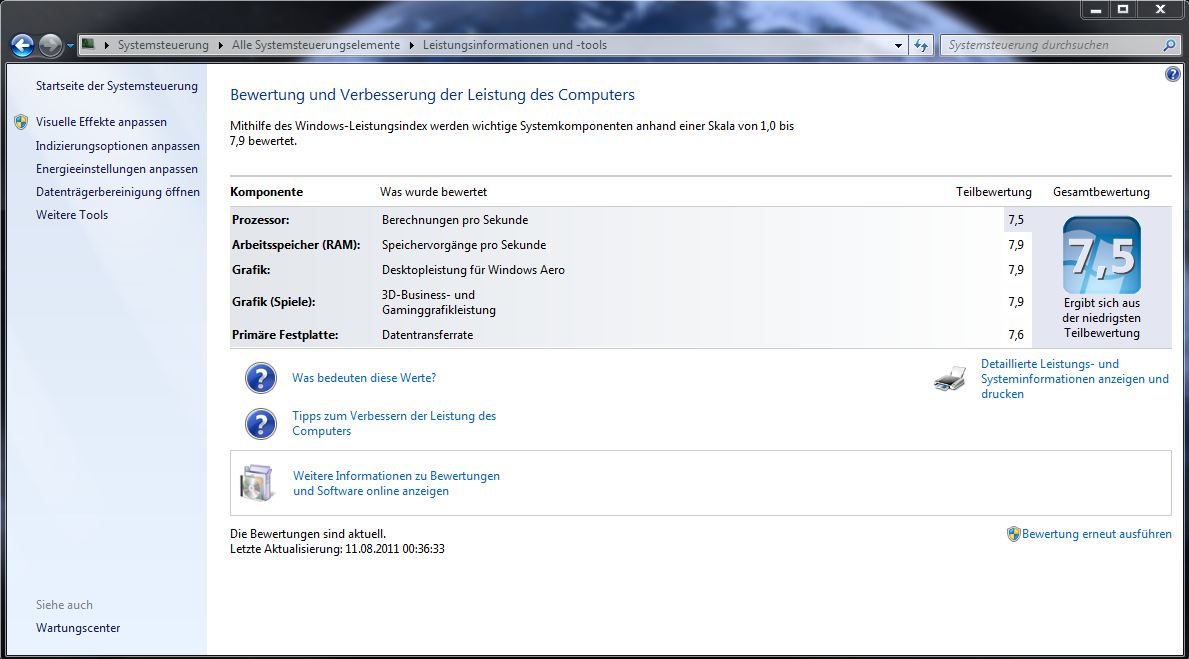
Task: Run Bewertung erneut ausführen
Action: point(1096,534)
